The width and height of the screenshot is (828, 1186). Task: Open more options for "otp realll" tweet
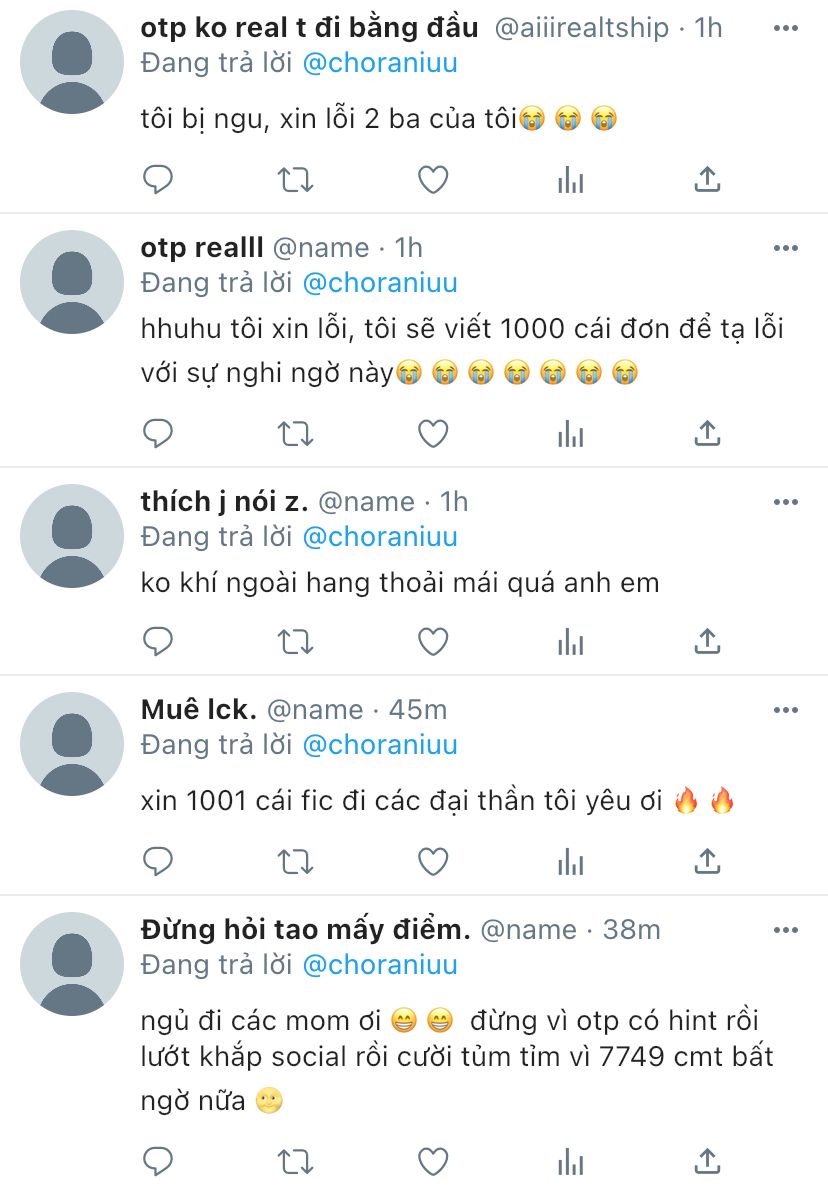[786, 248]
